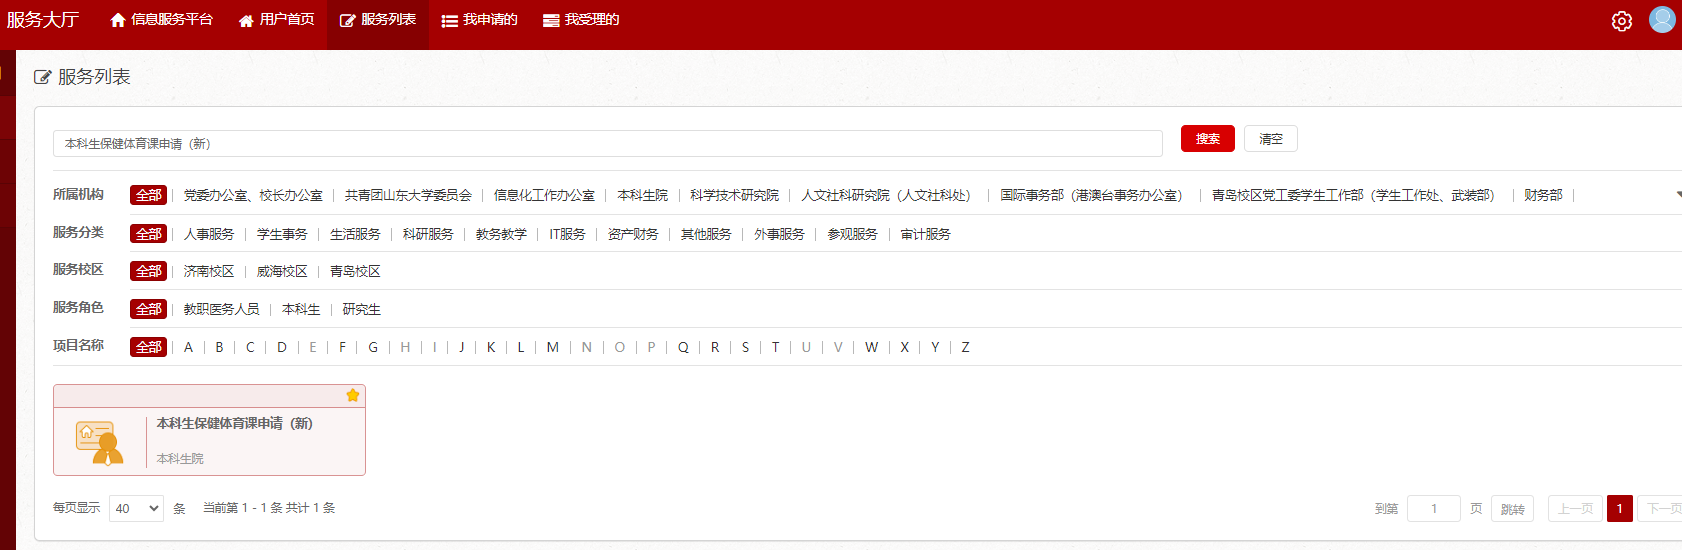This screenshot has width=1682, height=550.
Task: Filter project names by letter B
Action: coord(219,348)
